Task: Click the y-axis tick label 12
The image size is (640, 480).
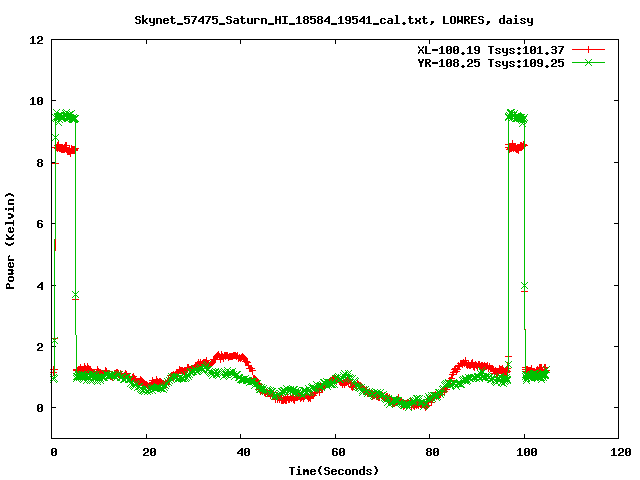Action: coord(36,40)
